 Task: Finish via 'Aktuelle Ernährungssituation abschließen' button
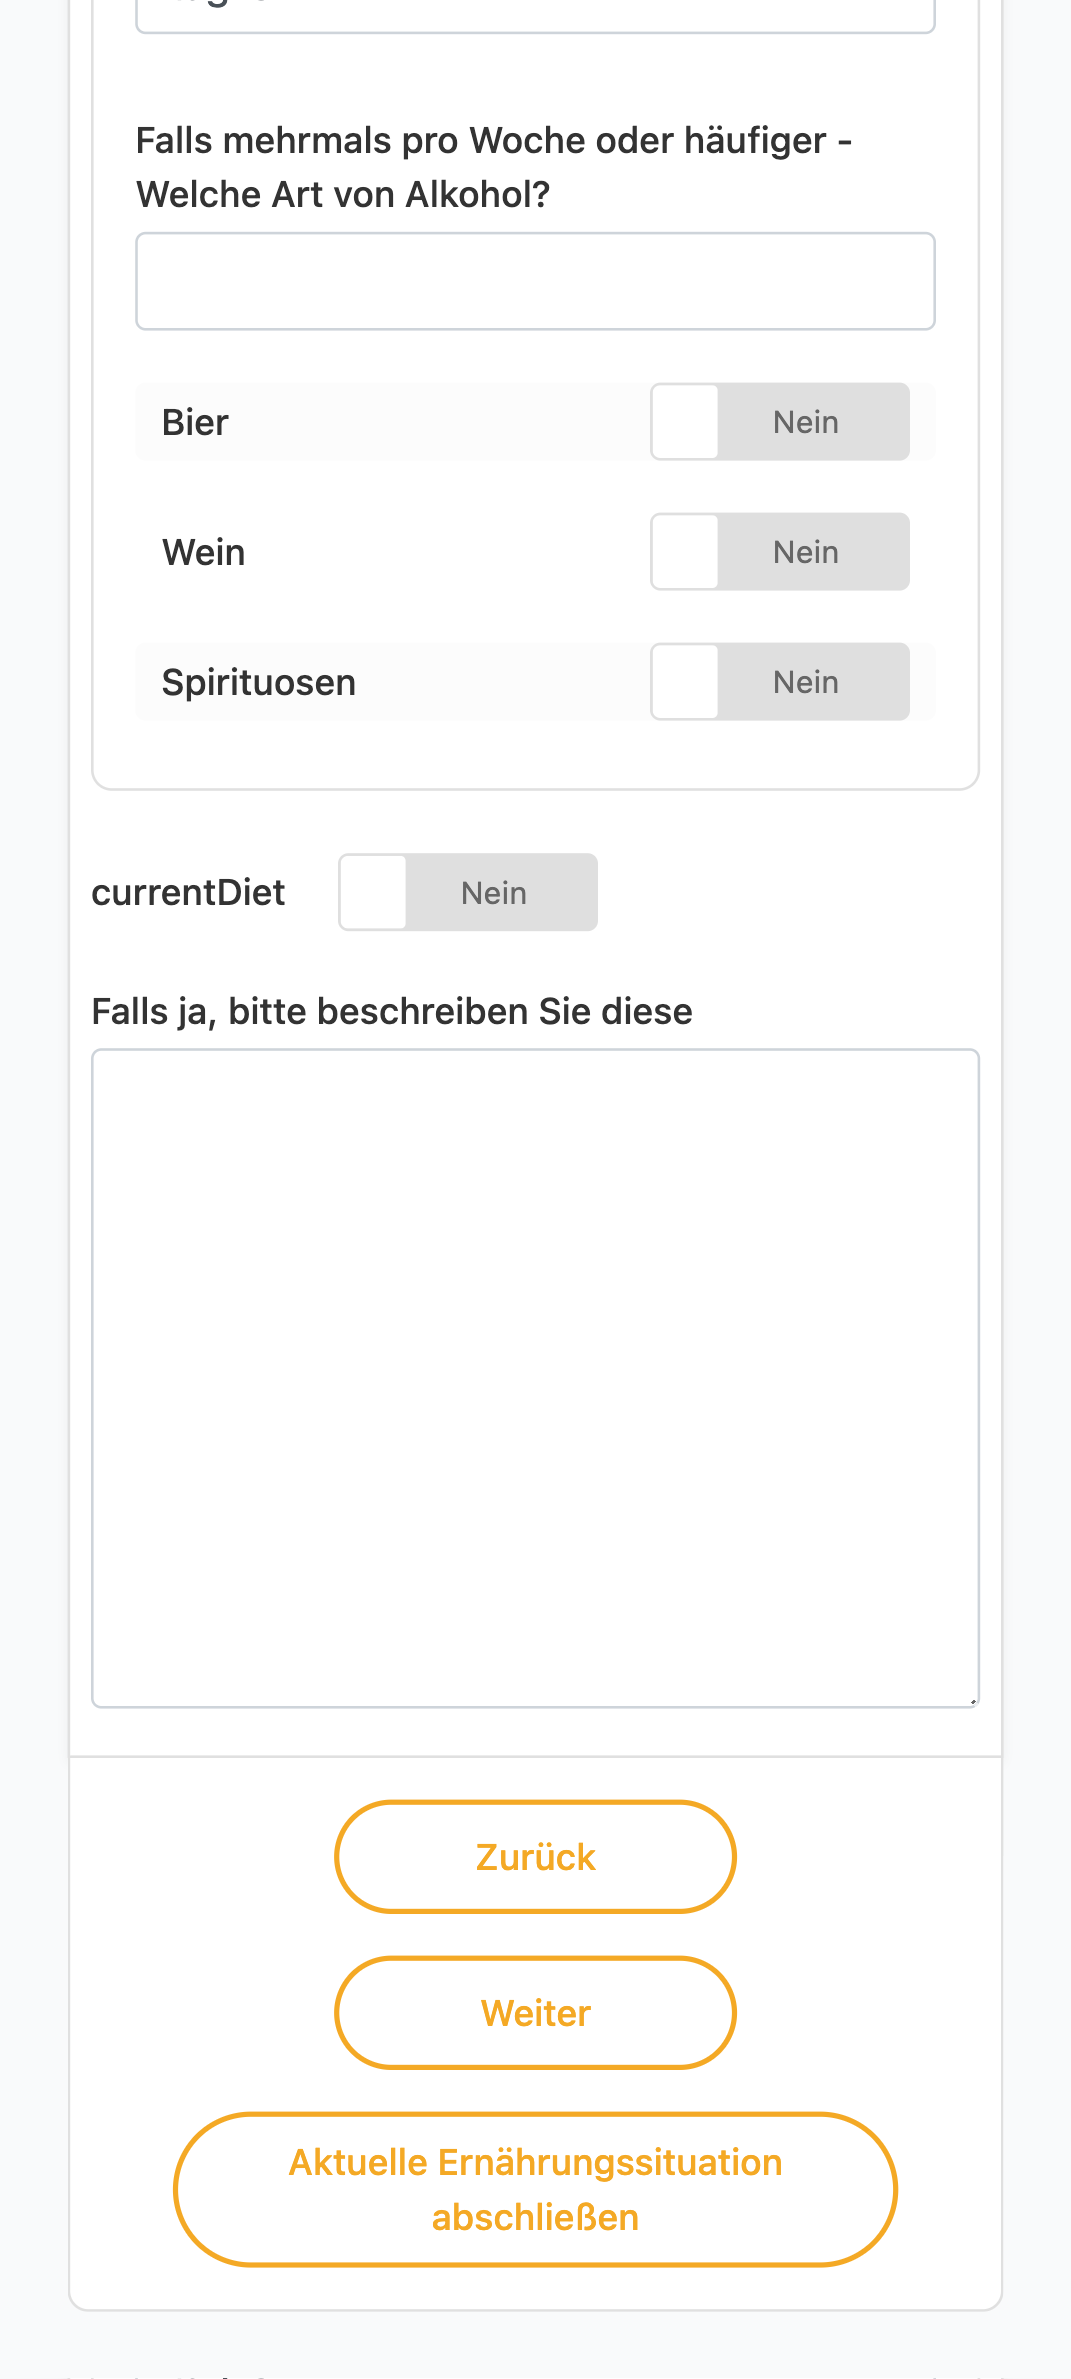pos(535,2189)
